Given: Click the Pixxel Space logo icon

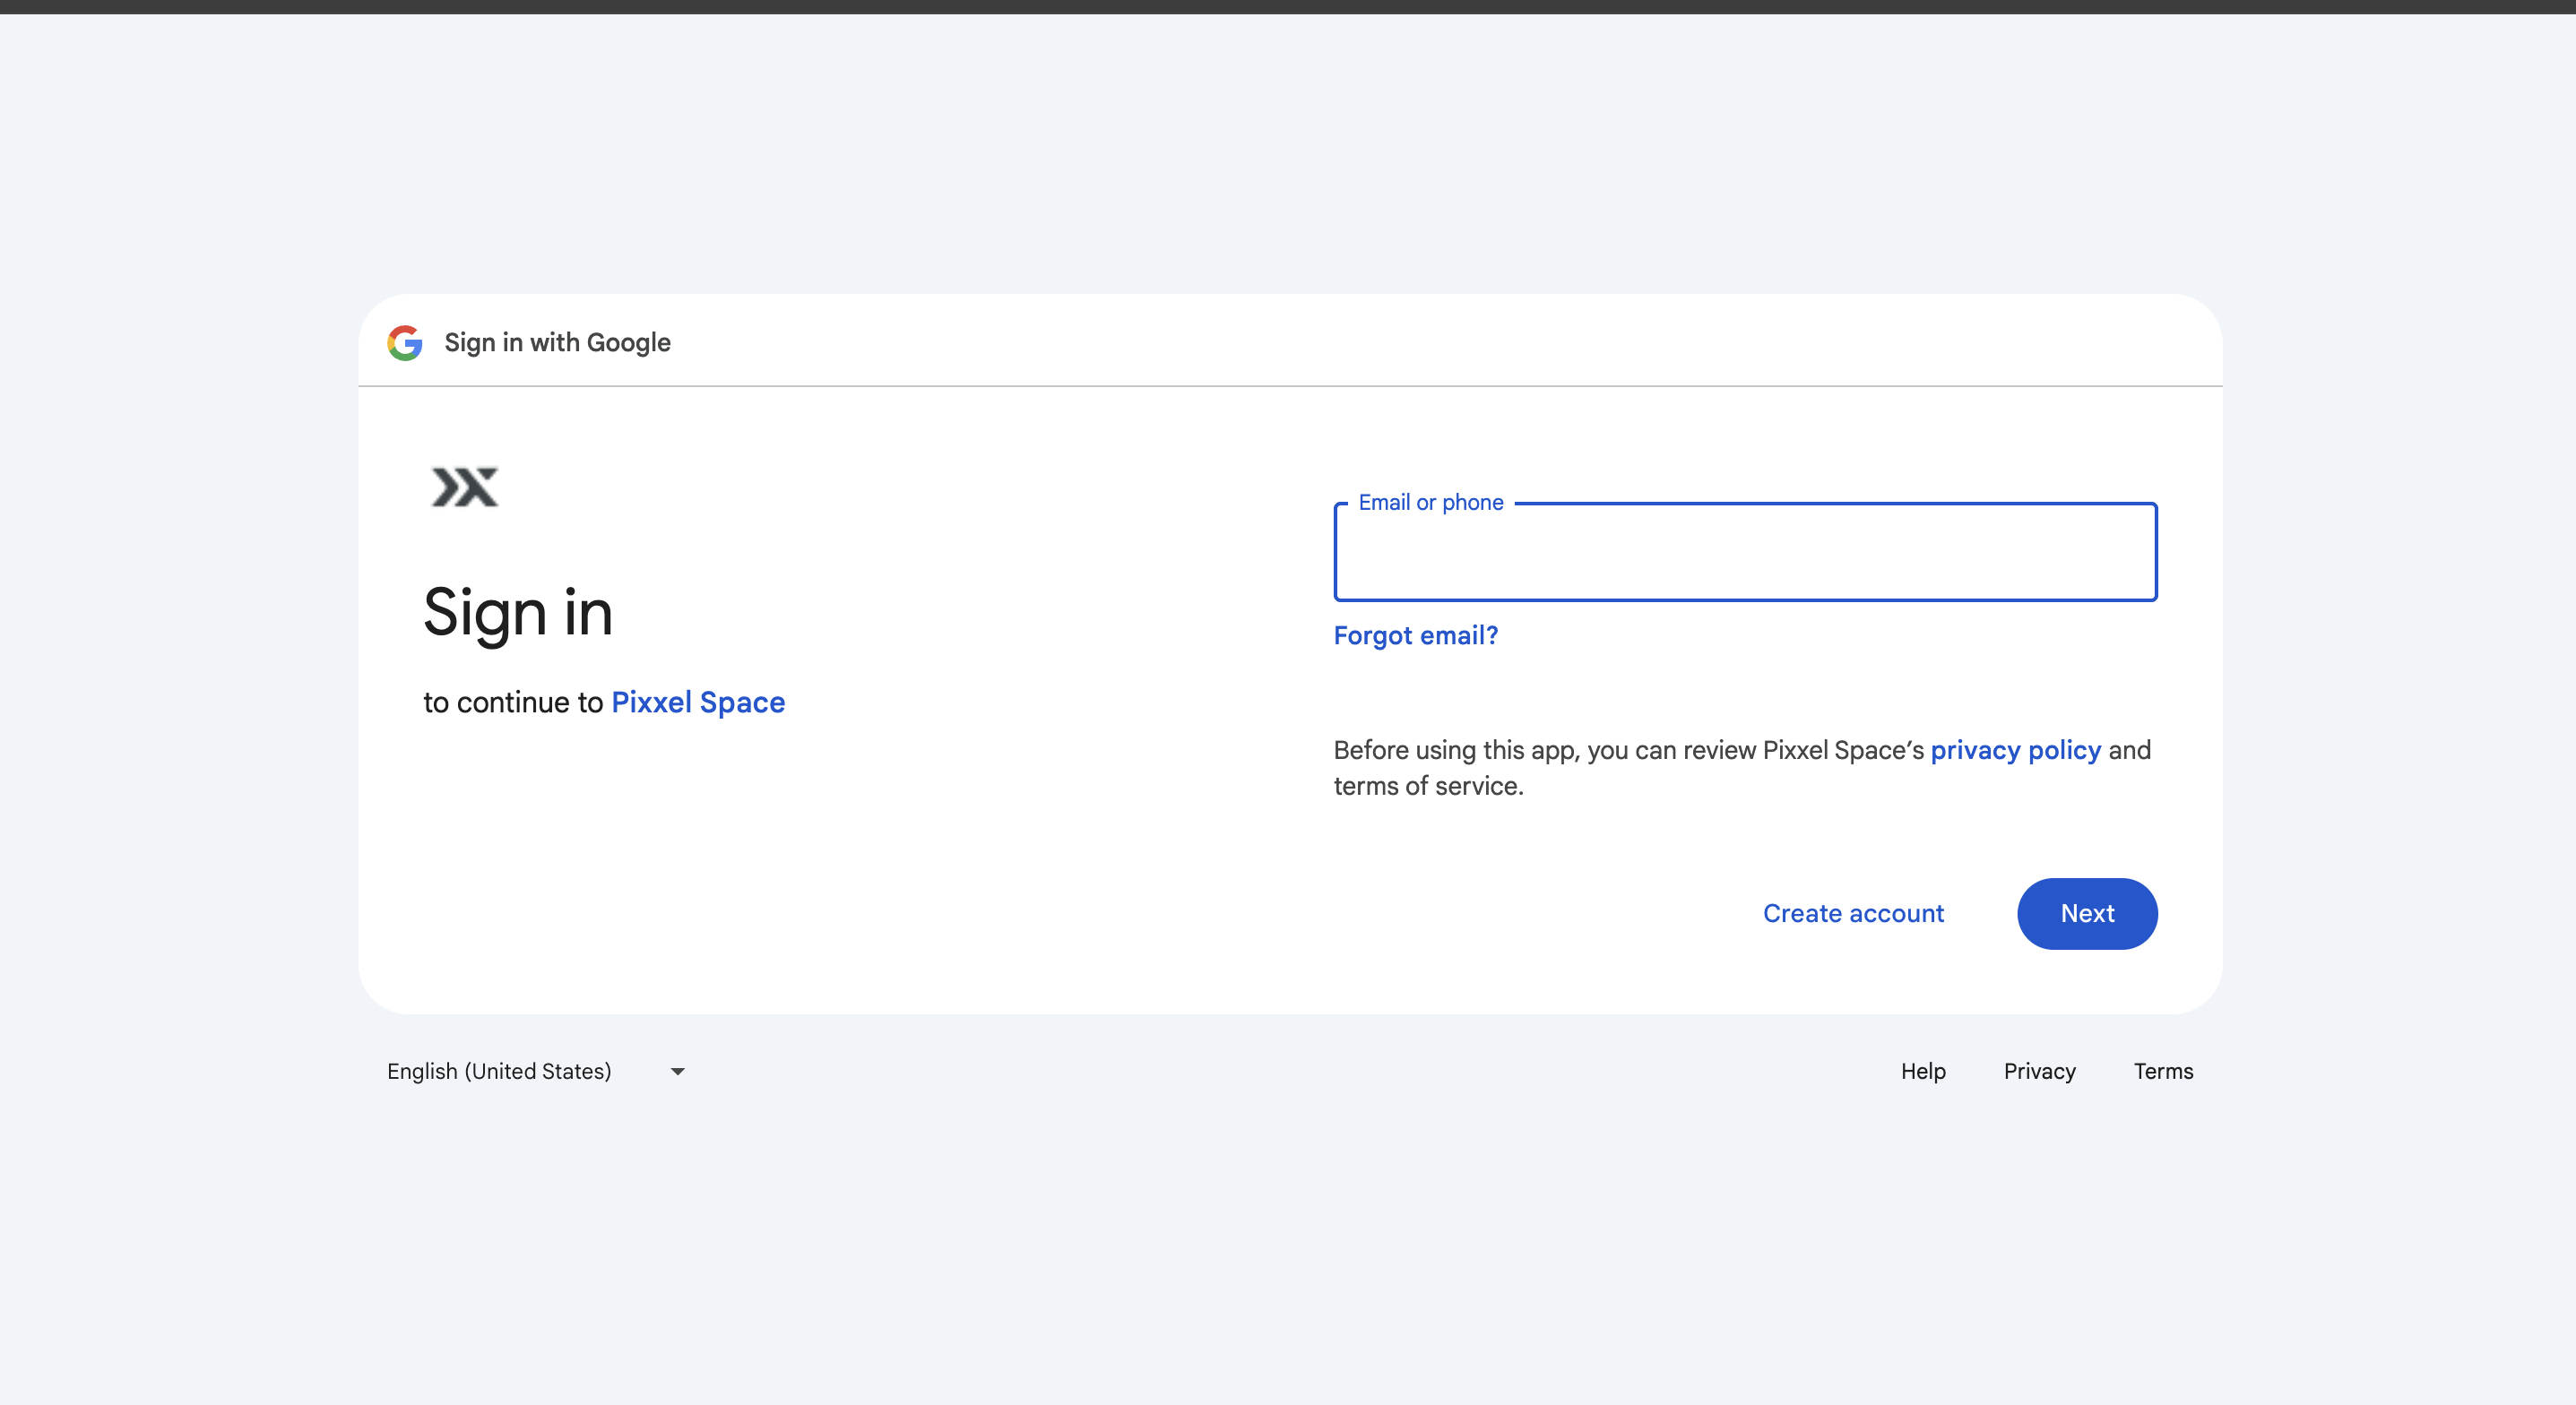Looking at the screenshot, I should tap(464, 487).
